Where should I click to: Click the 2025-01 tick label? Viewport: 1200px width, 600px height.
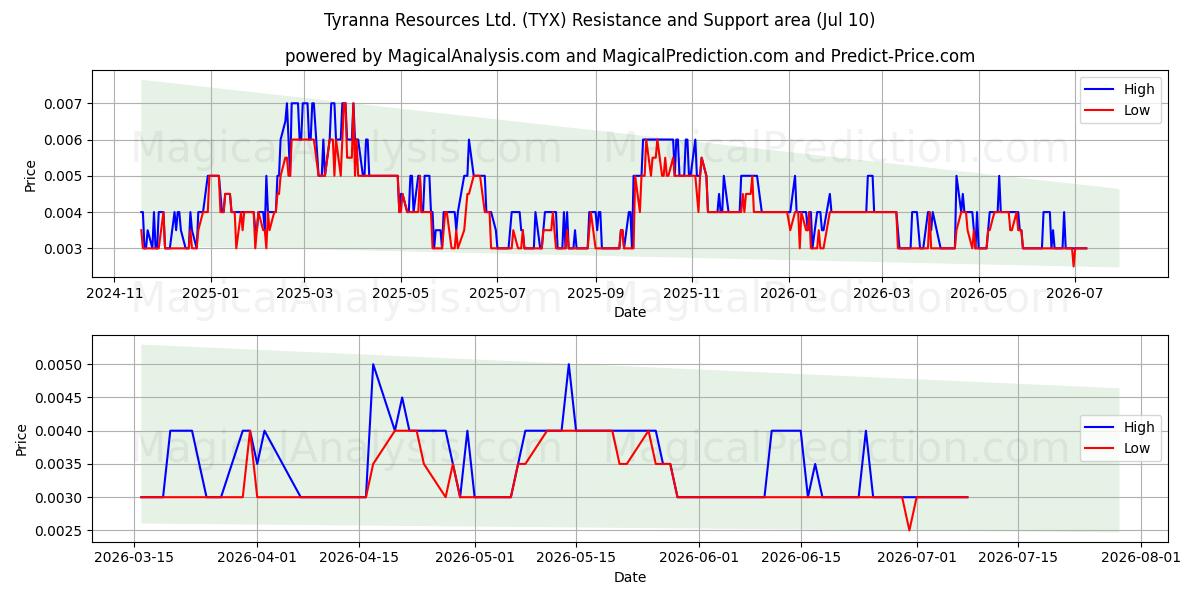tap(211, 293)
